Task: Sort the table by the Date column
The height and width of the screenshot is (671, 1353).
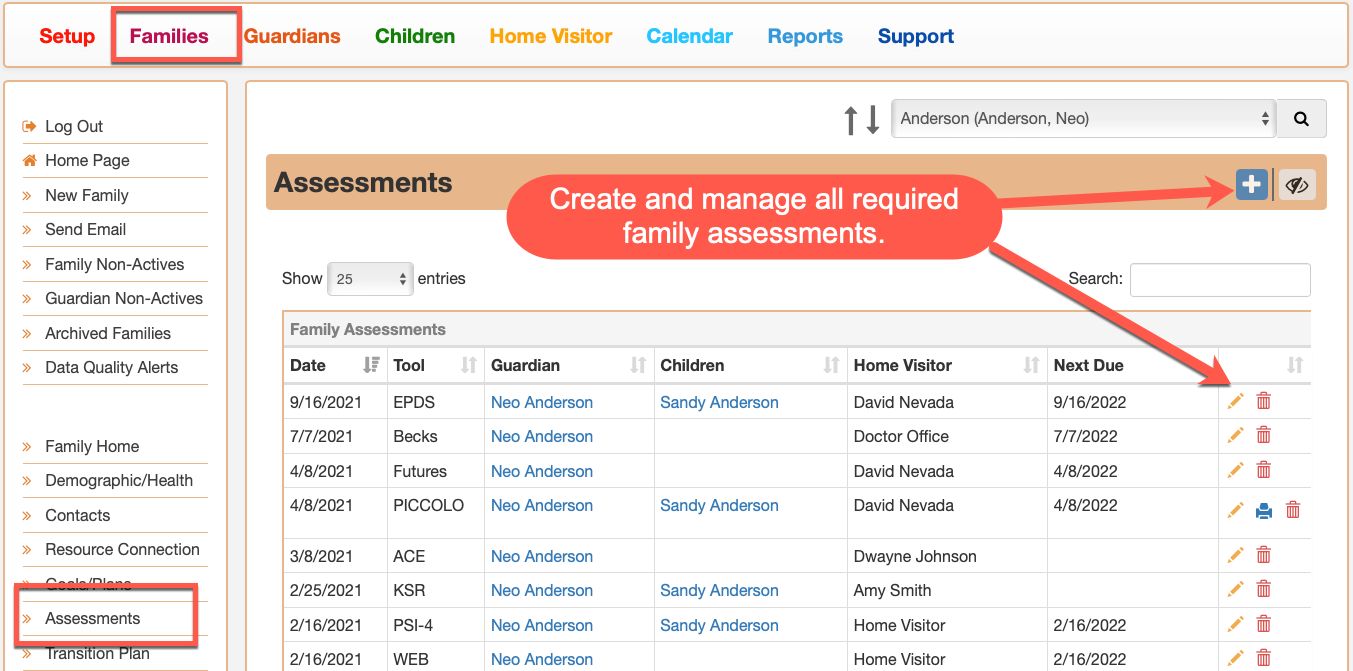Action: tap(335, 365)
